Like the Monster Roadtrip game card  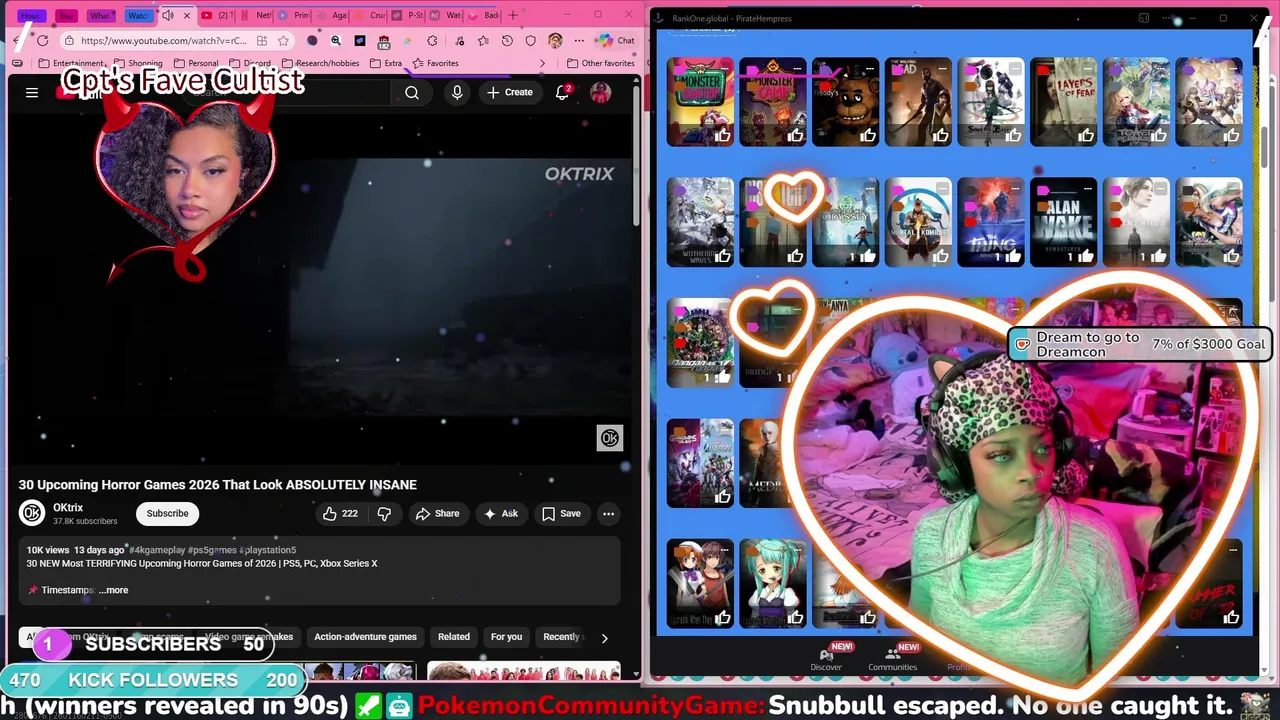pyautogui.click(x=722, y=135)
